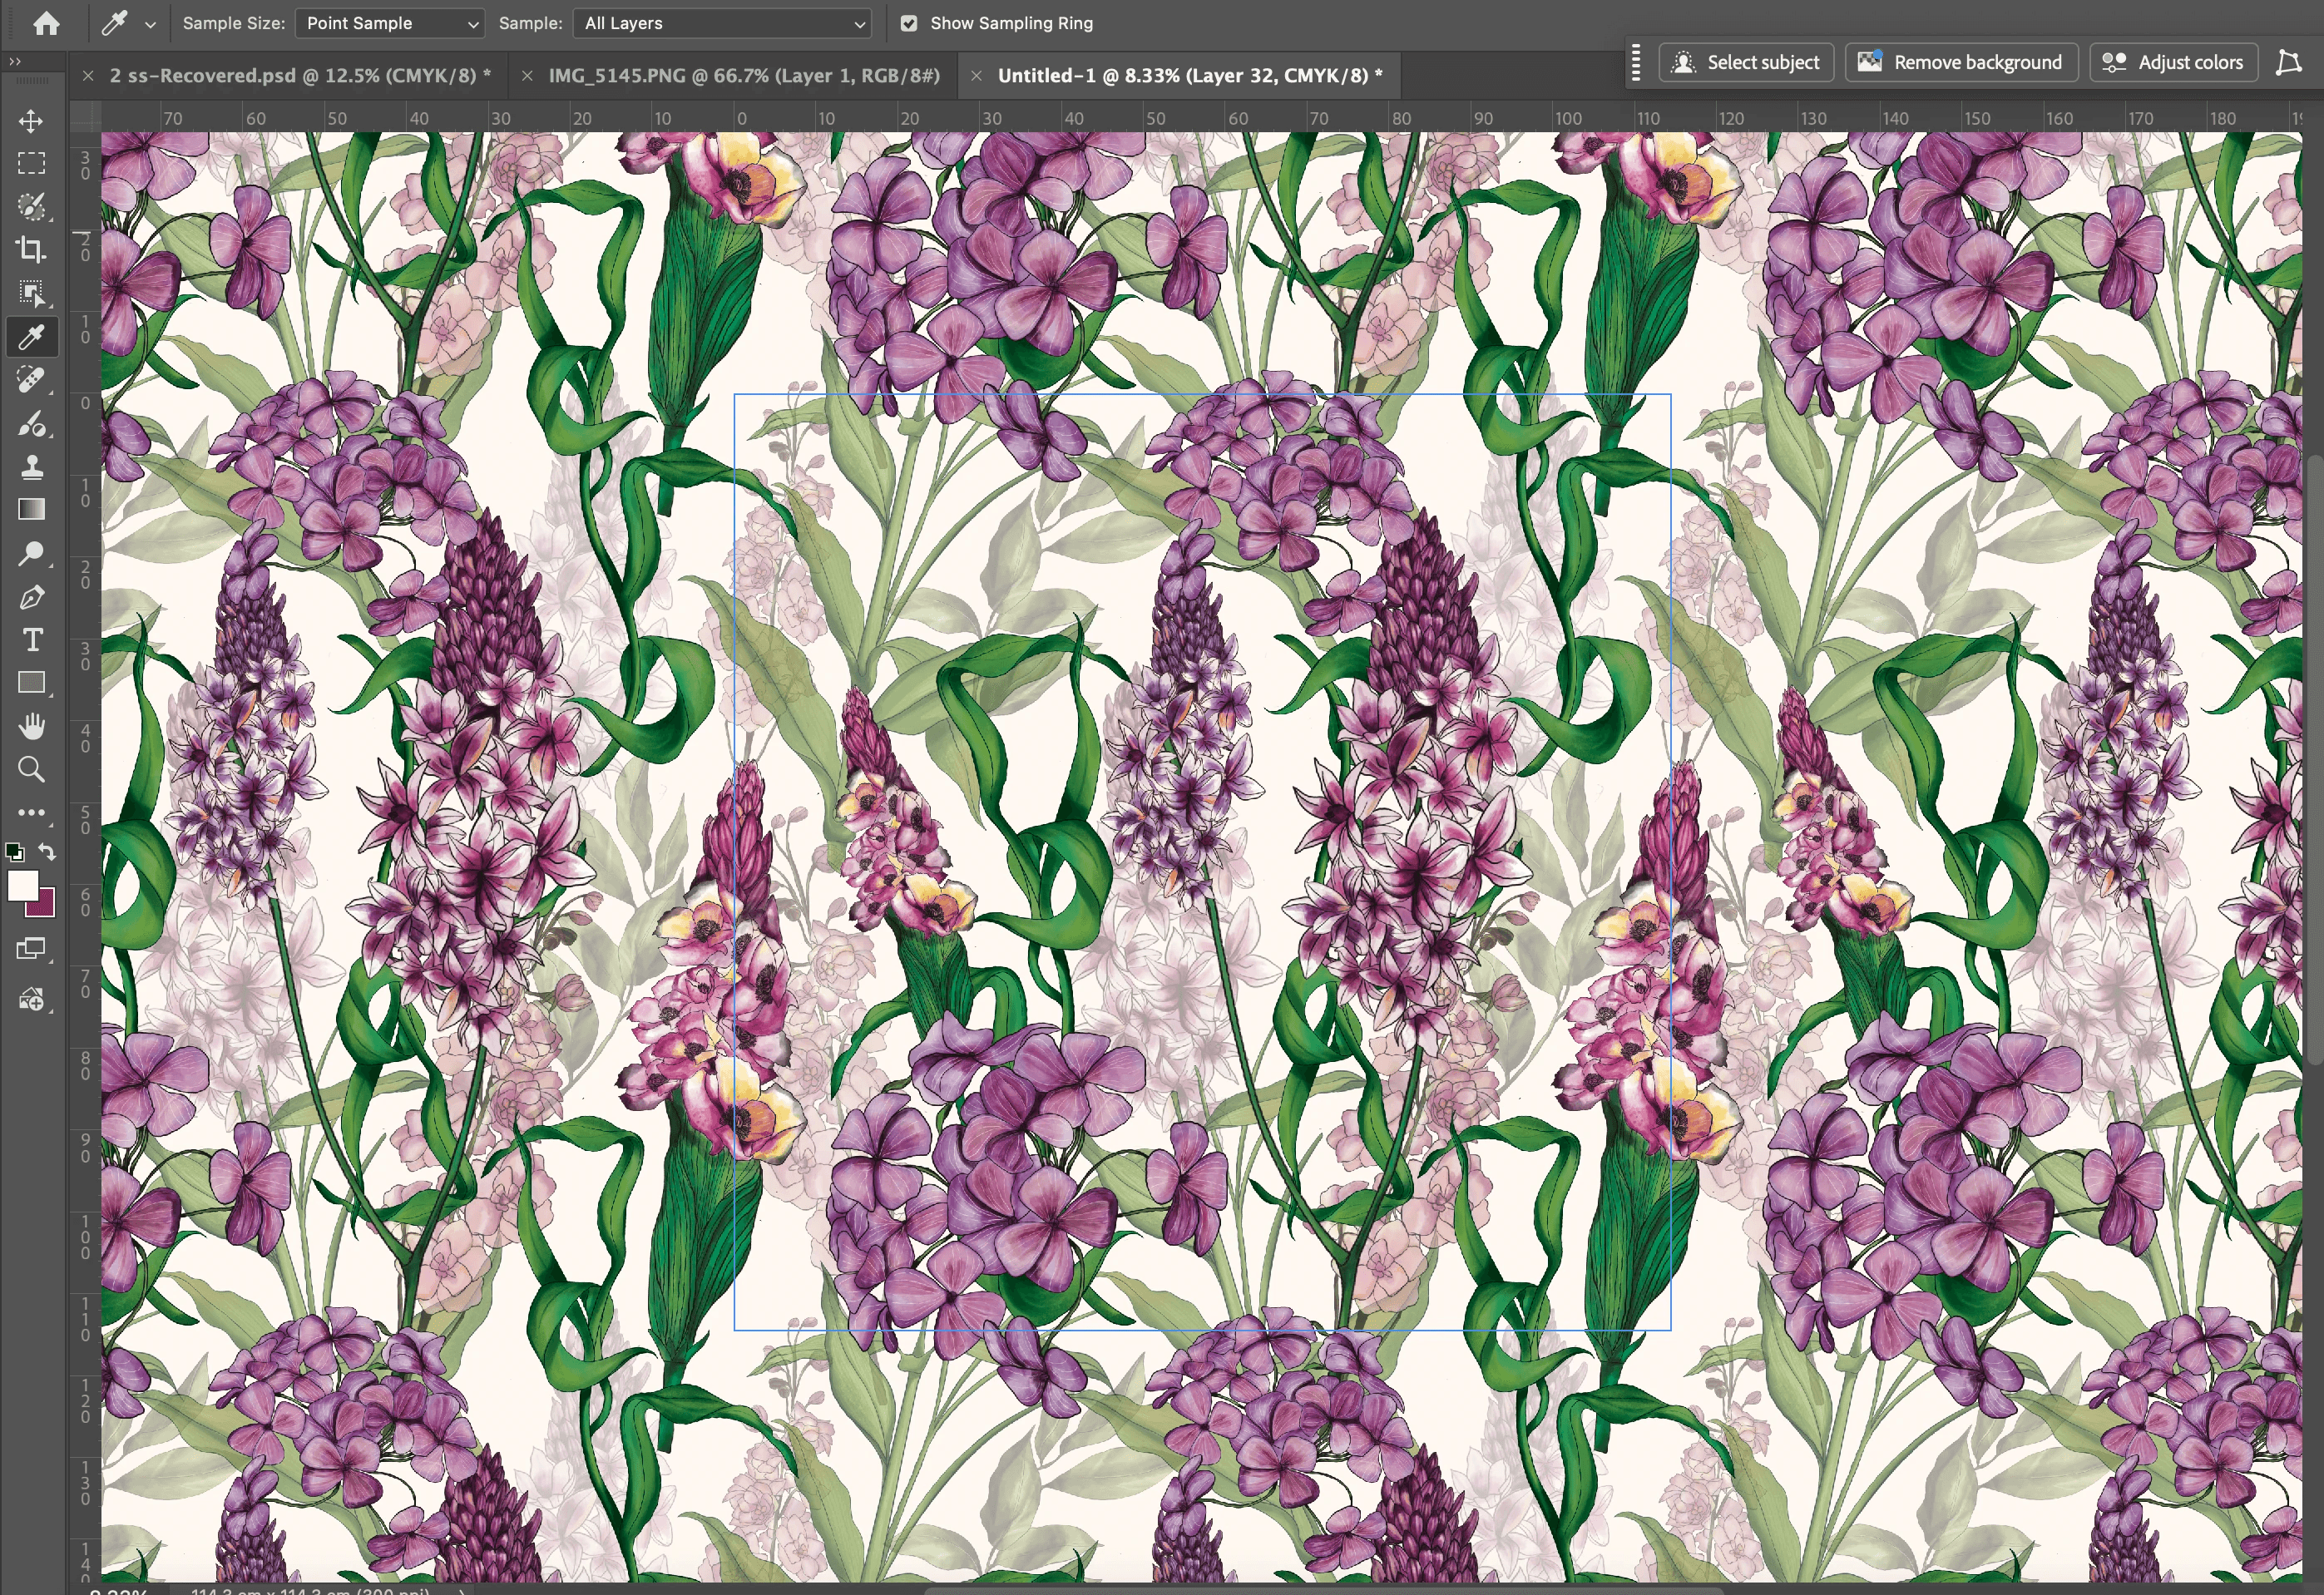This screenshot has height=1595, width=2324.
Task: Click the Adjust colors button
Action: (x=2173, y=62)
